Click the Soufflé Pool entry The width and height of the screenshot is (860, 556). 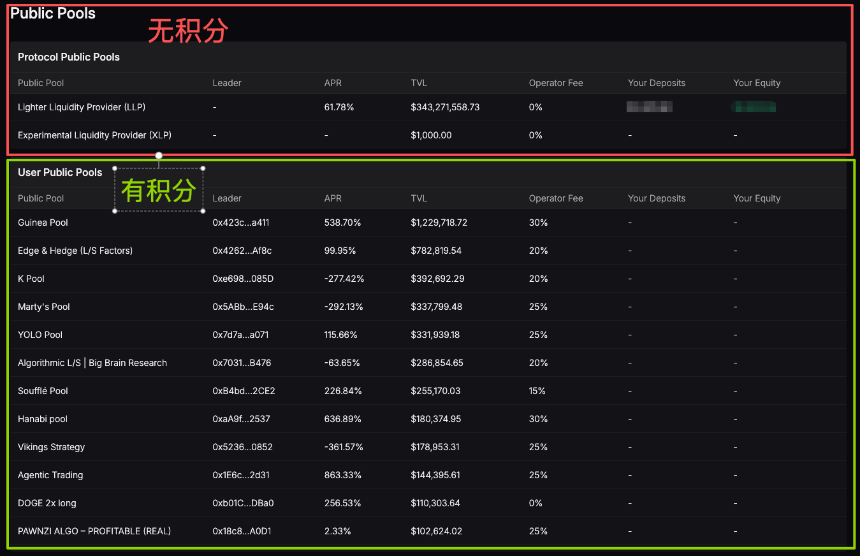coord(43,391)
